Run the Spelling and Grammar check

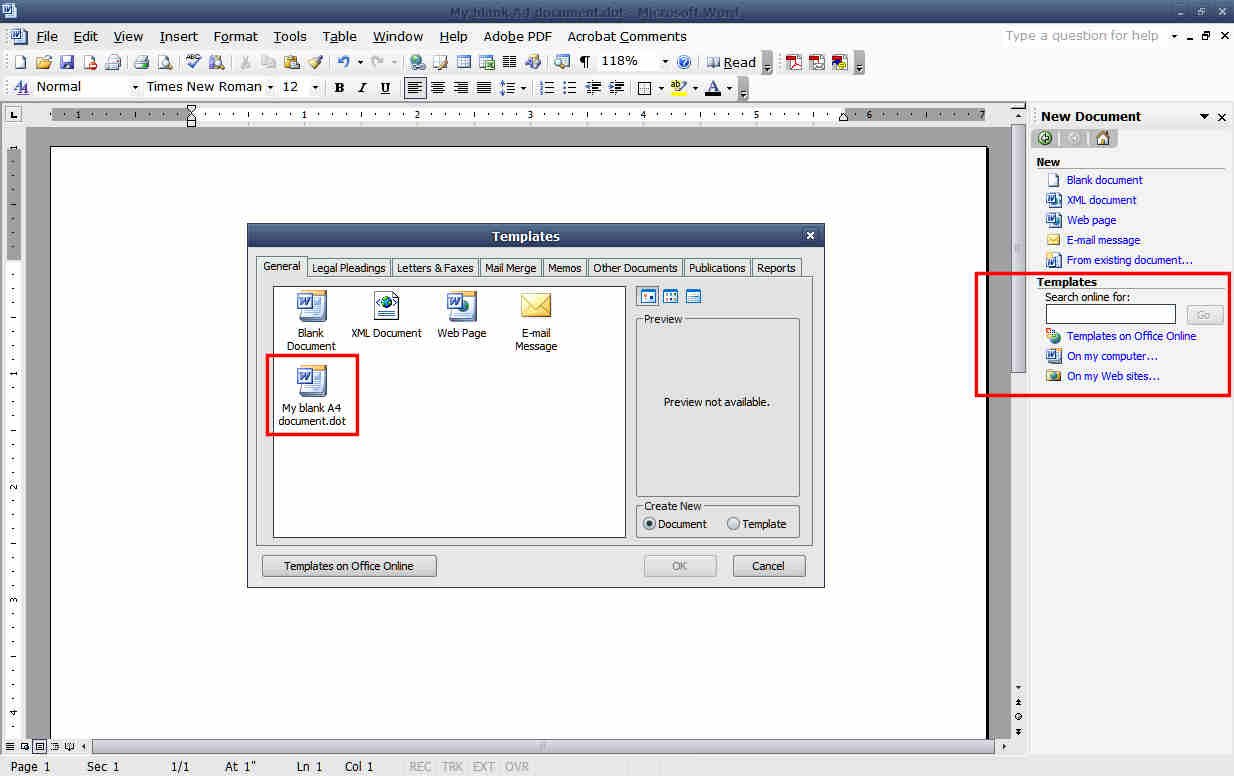coord(194,62)
